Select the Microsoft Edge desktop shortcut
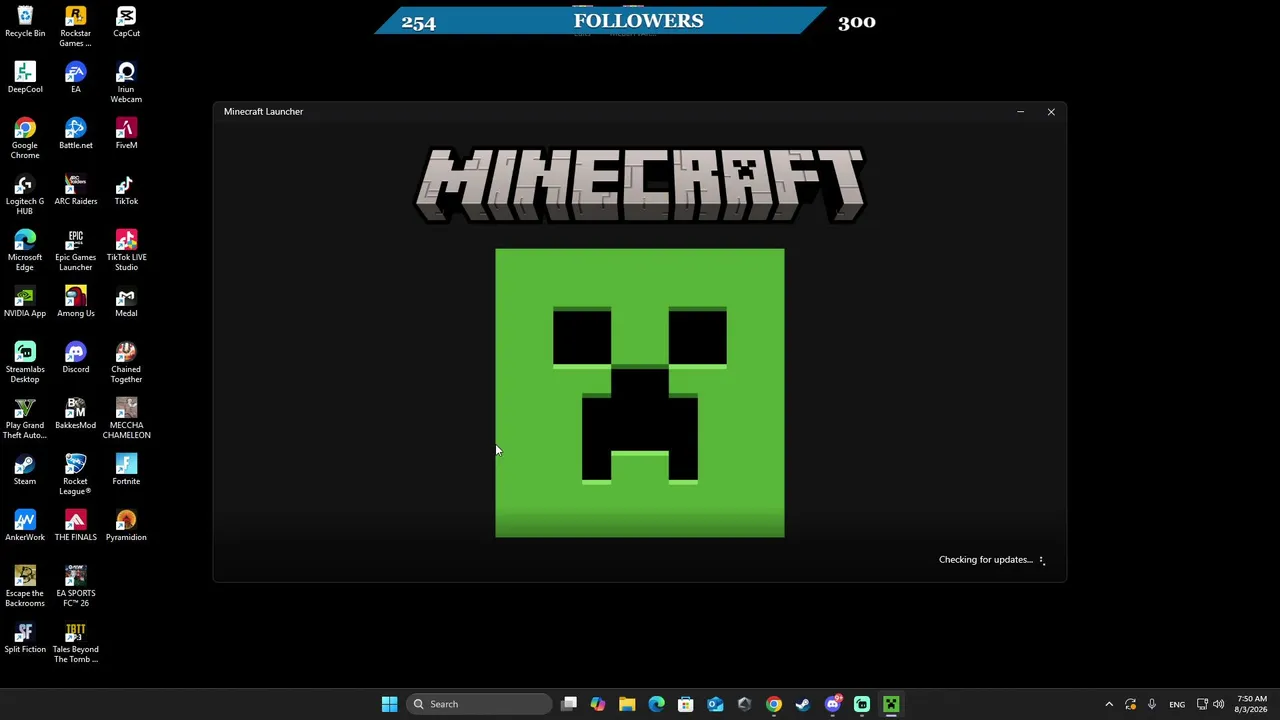This screenshot has width=1280, height=720. click(25, 251)
